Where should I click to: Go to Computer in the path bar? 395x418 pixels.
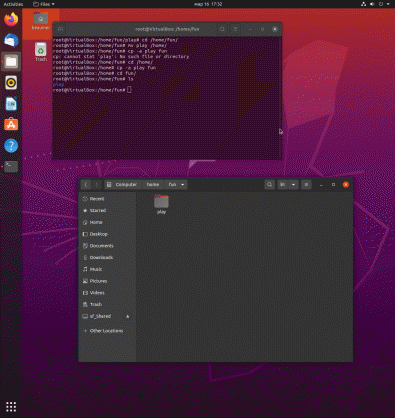coord(123,184)
